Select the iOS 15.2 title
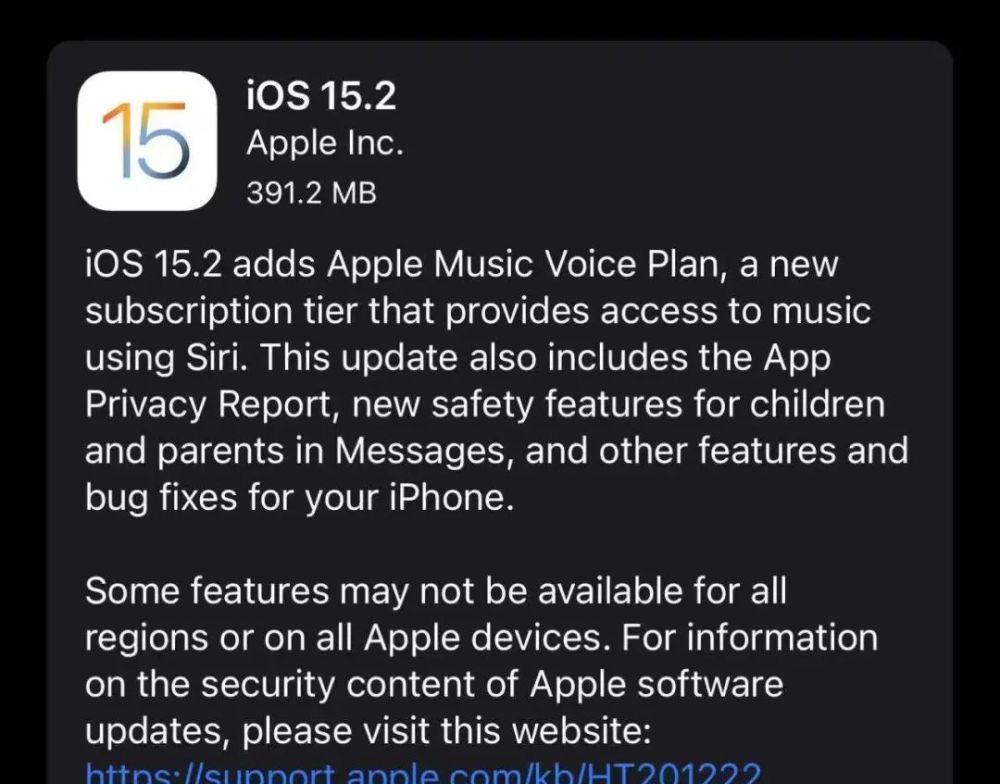1000x784 pixels. pyautogui.click(x=321, y=96)
